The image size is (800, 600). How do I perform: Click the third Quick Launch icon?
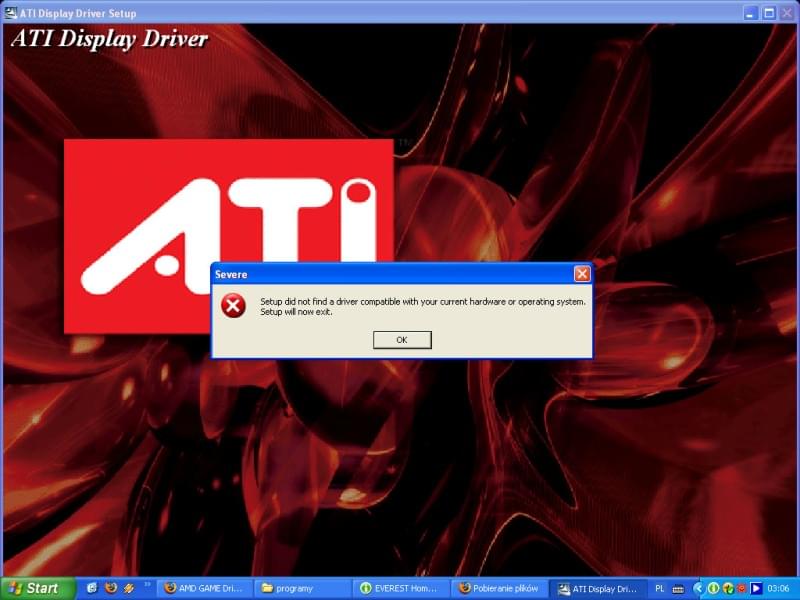click(x=129, y=588)
